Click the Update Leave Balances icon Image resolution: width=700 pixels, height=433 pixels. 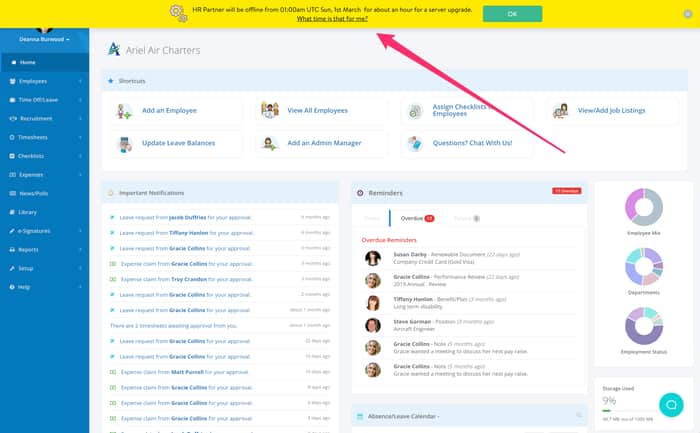124,144
